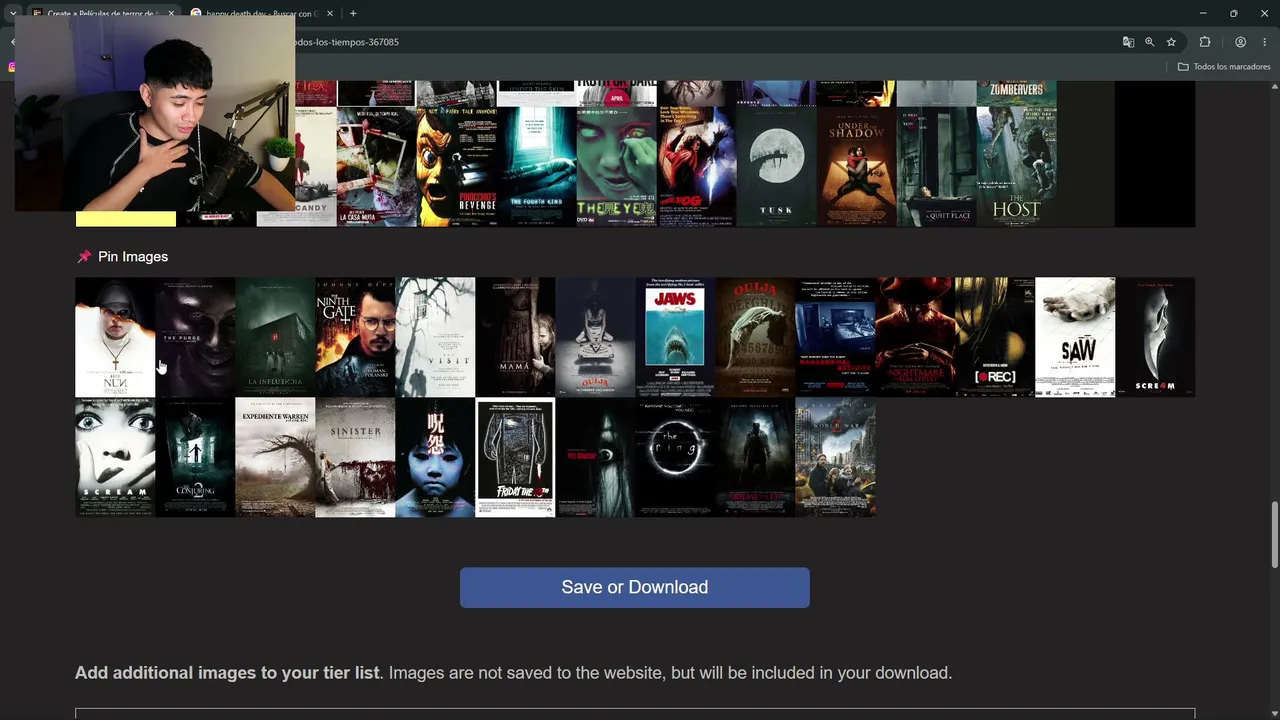Viewport: 1280px width, 720px height.
Task: Select The Eye poster
Action: point(616,167)
